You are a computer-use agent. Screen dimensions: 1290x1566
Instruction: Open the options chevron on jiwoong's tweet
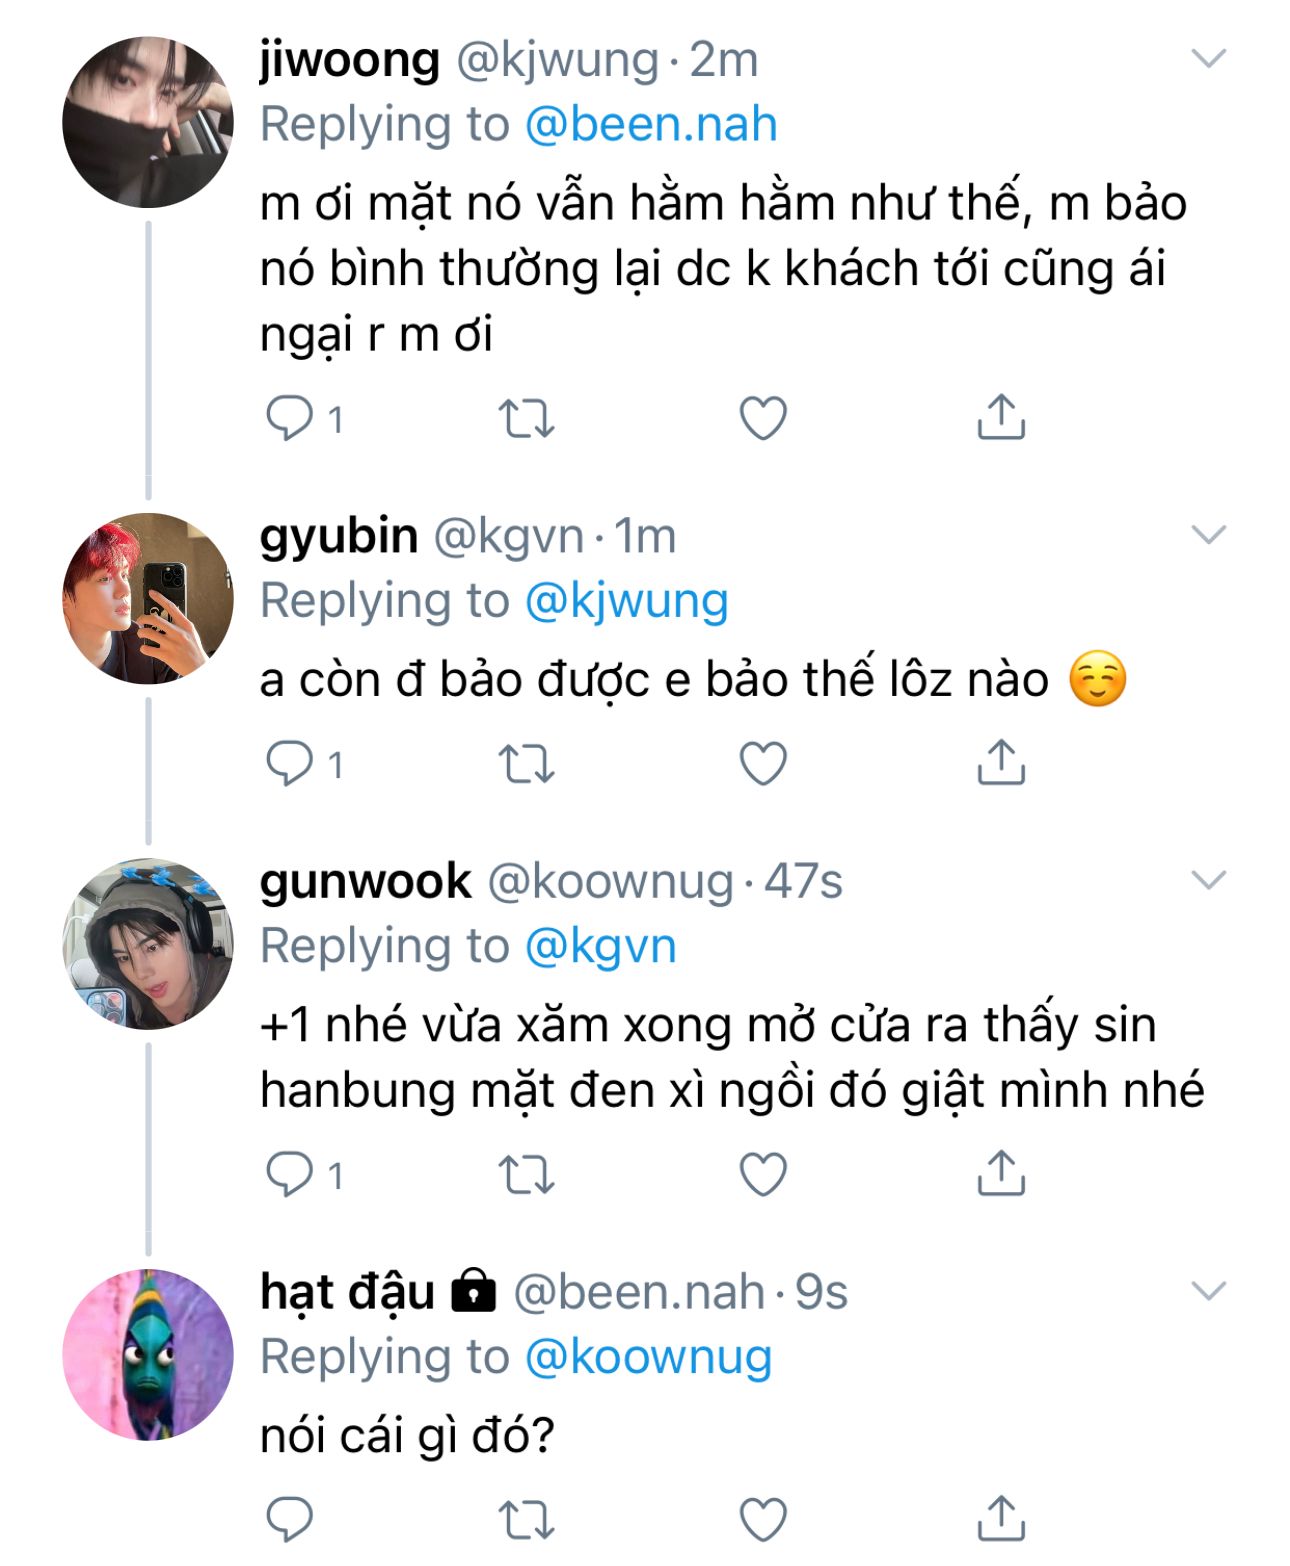tap(1209, 59)
